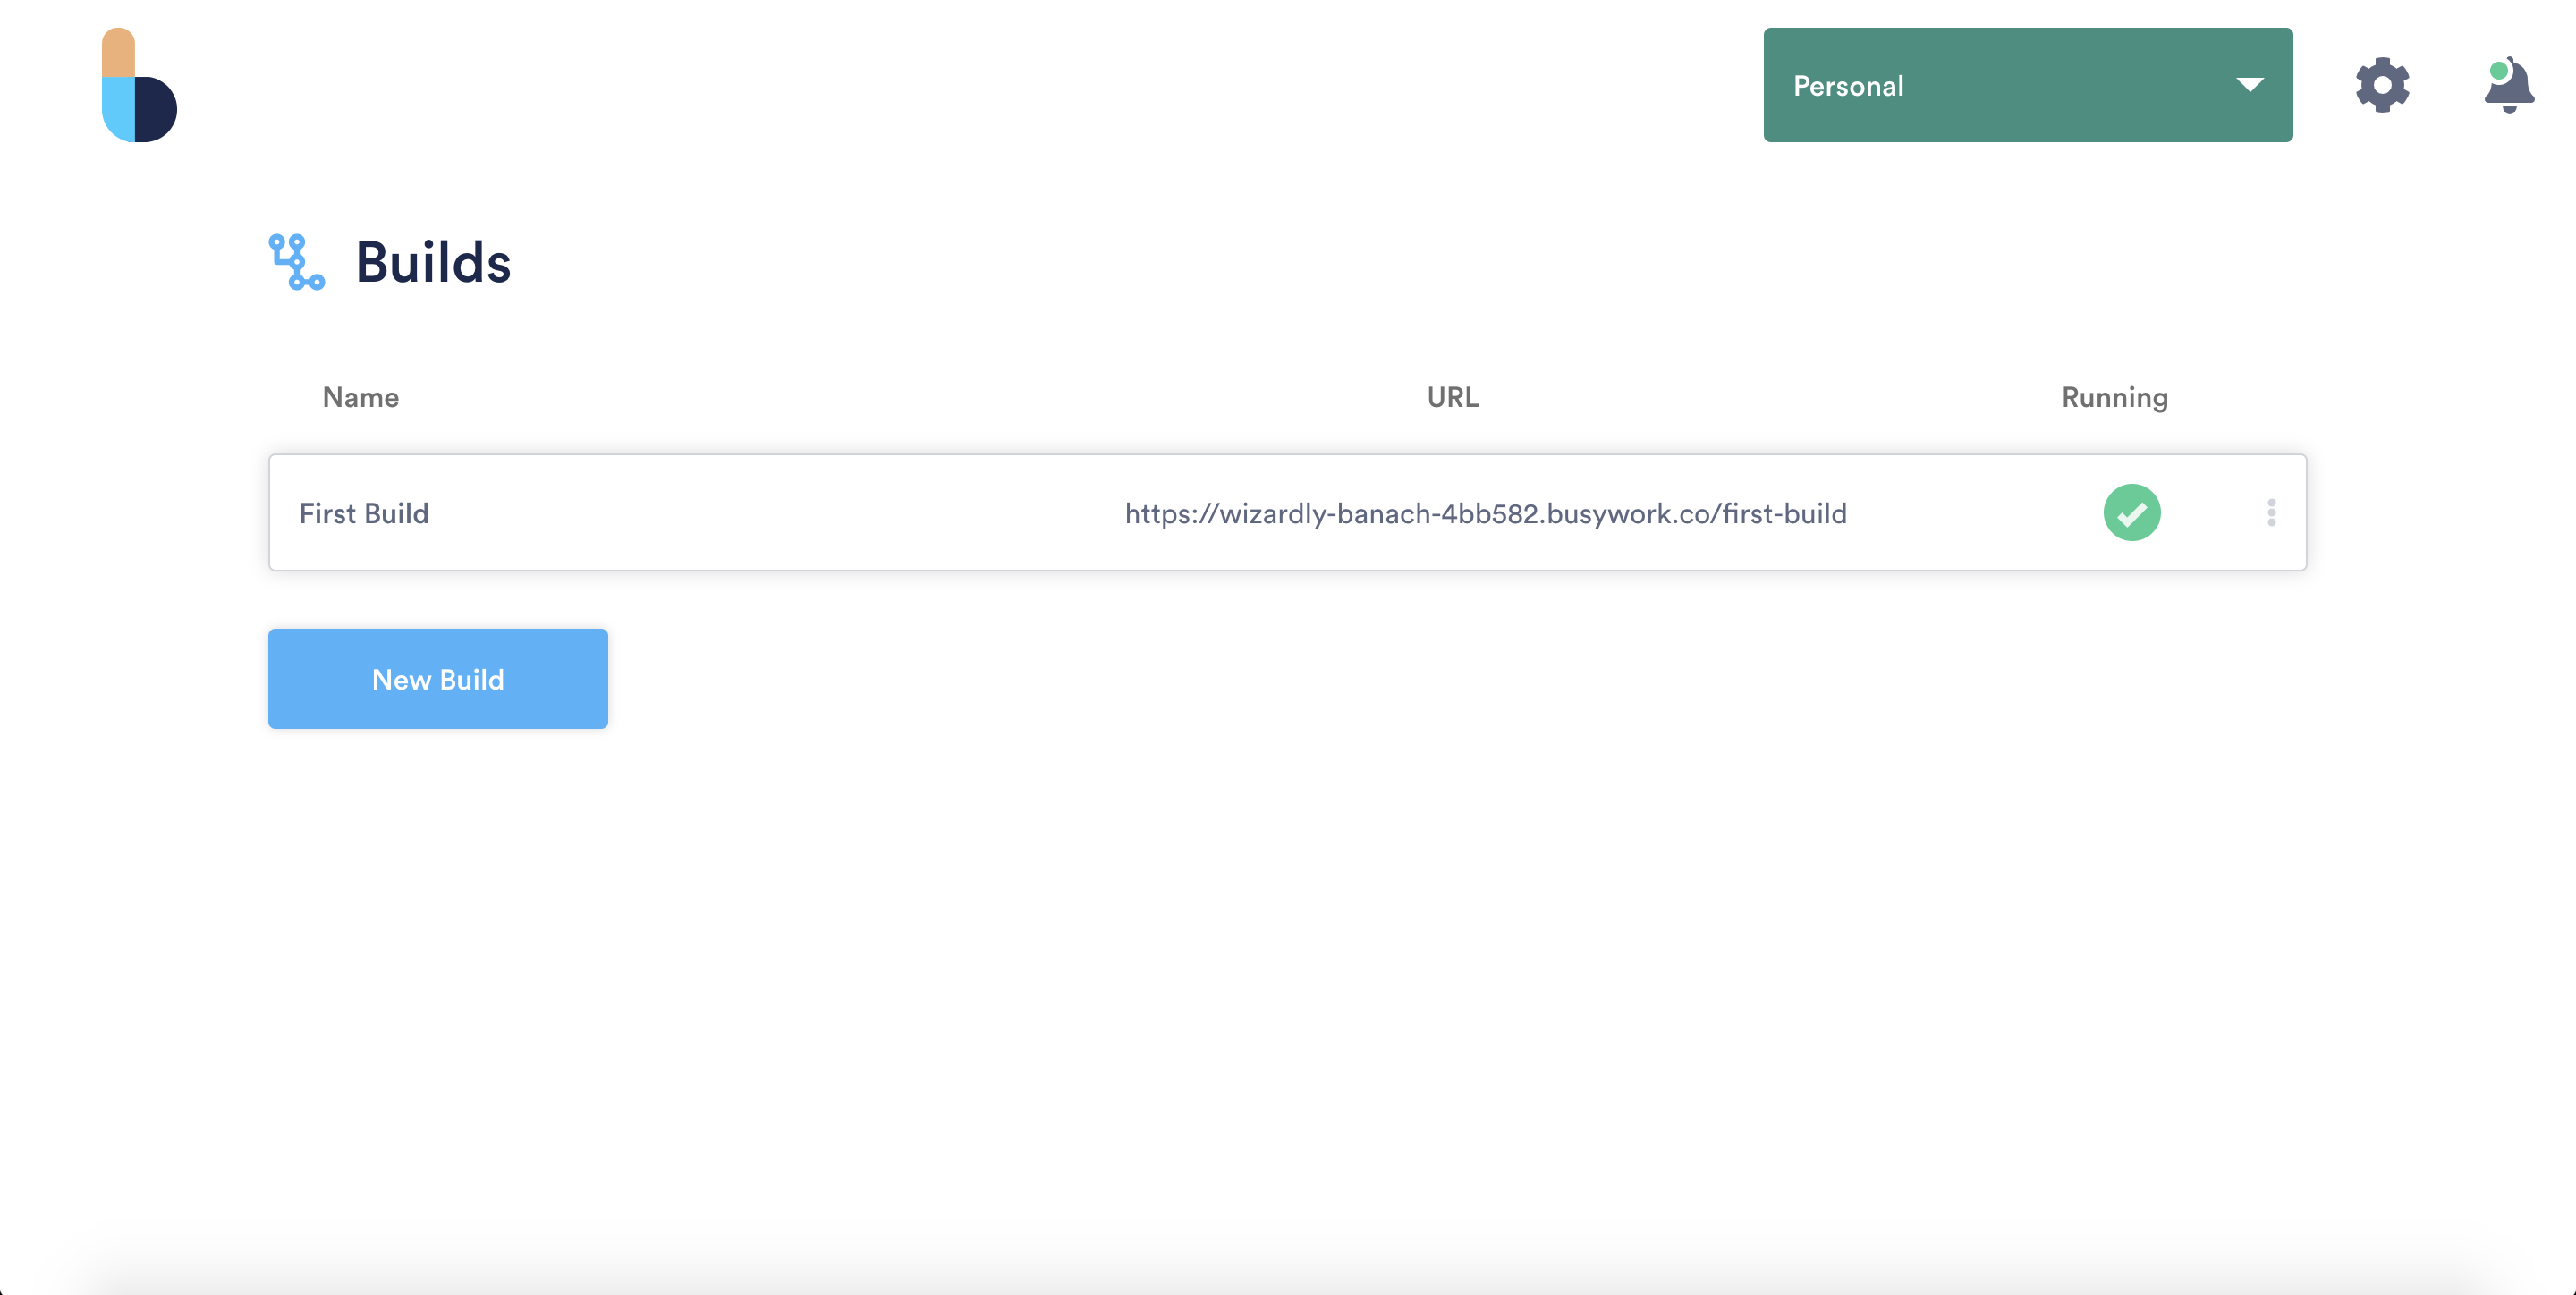This screenshot has width=2576, height=1295.
Task: Open settings via the gear icon
Action: click(2382, 85)
